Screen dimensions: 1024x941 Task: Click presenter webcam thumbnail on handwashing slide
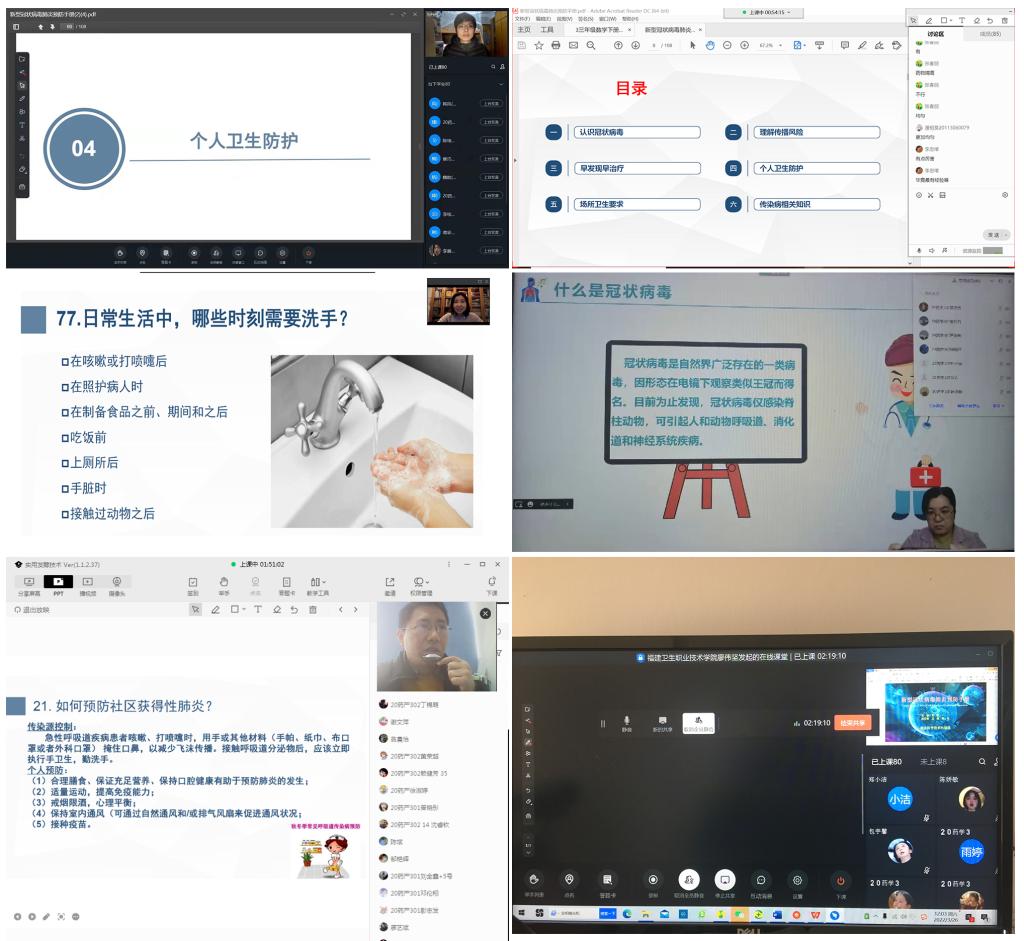click(458, 301)
